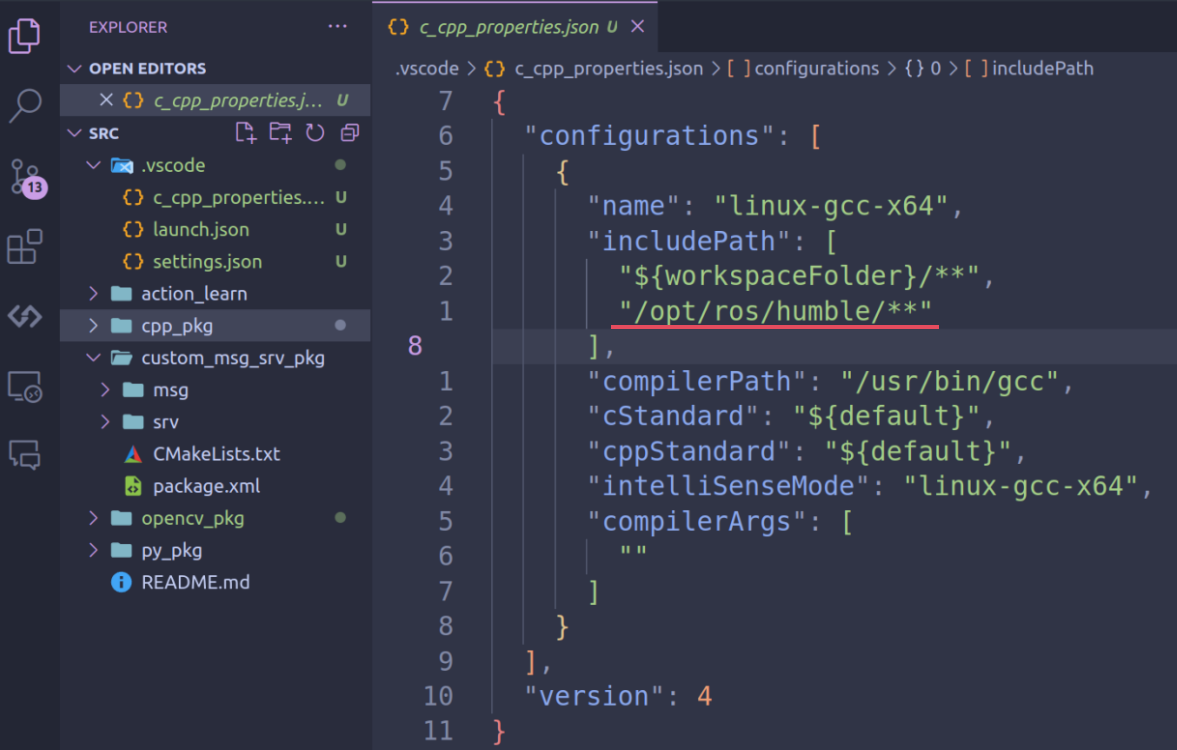Open the Extensions view icon

point(24,246)
